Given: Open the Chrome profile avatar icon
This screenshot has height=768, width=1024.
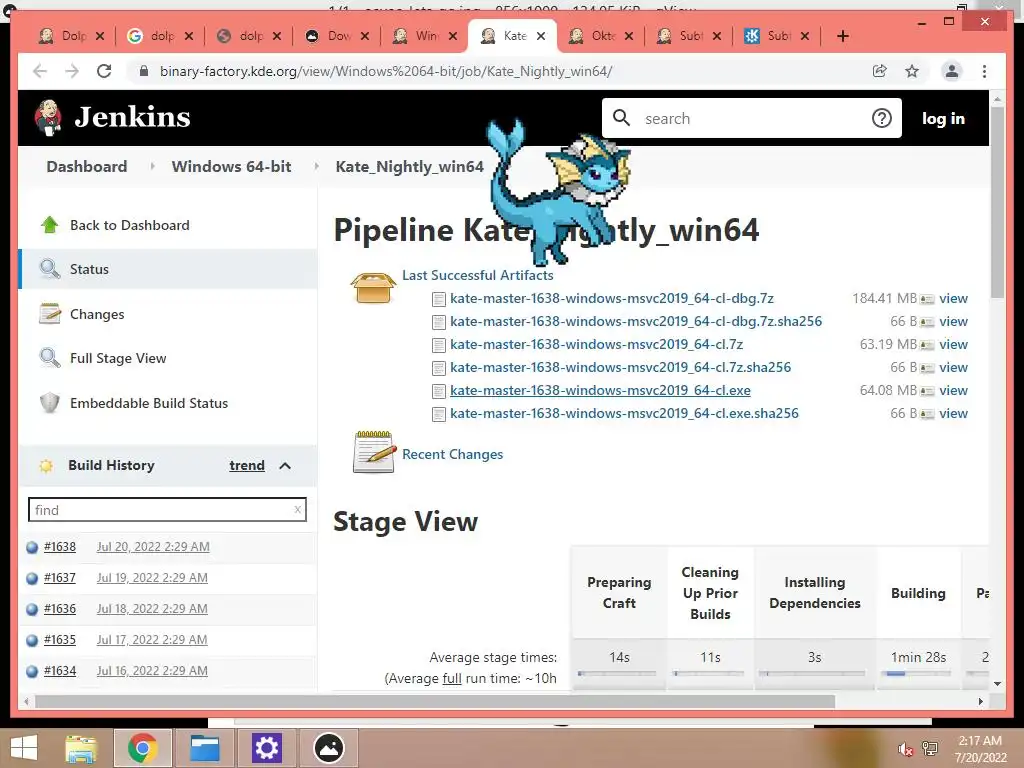Looking at the screenshot, I should click(952, 71).
